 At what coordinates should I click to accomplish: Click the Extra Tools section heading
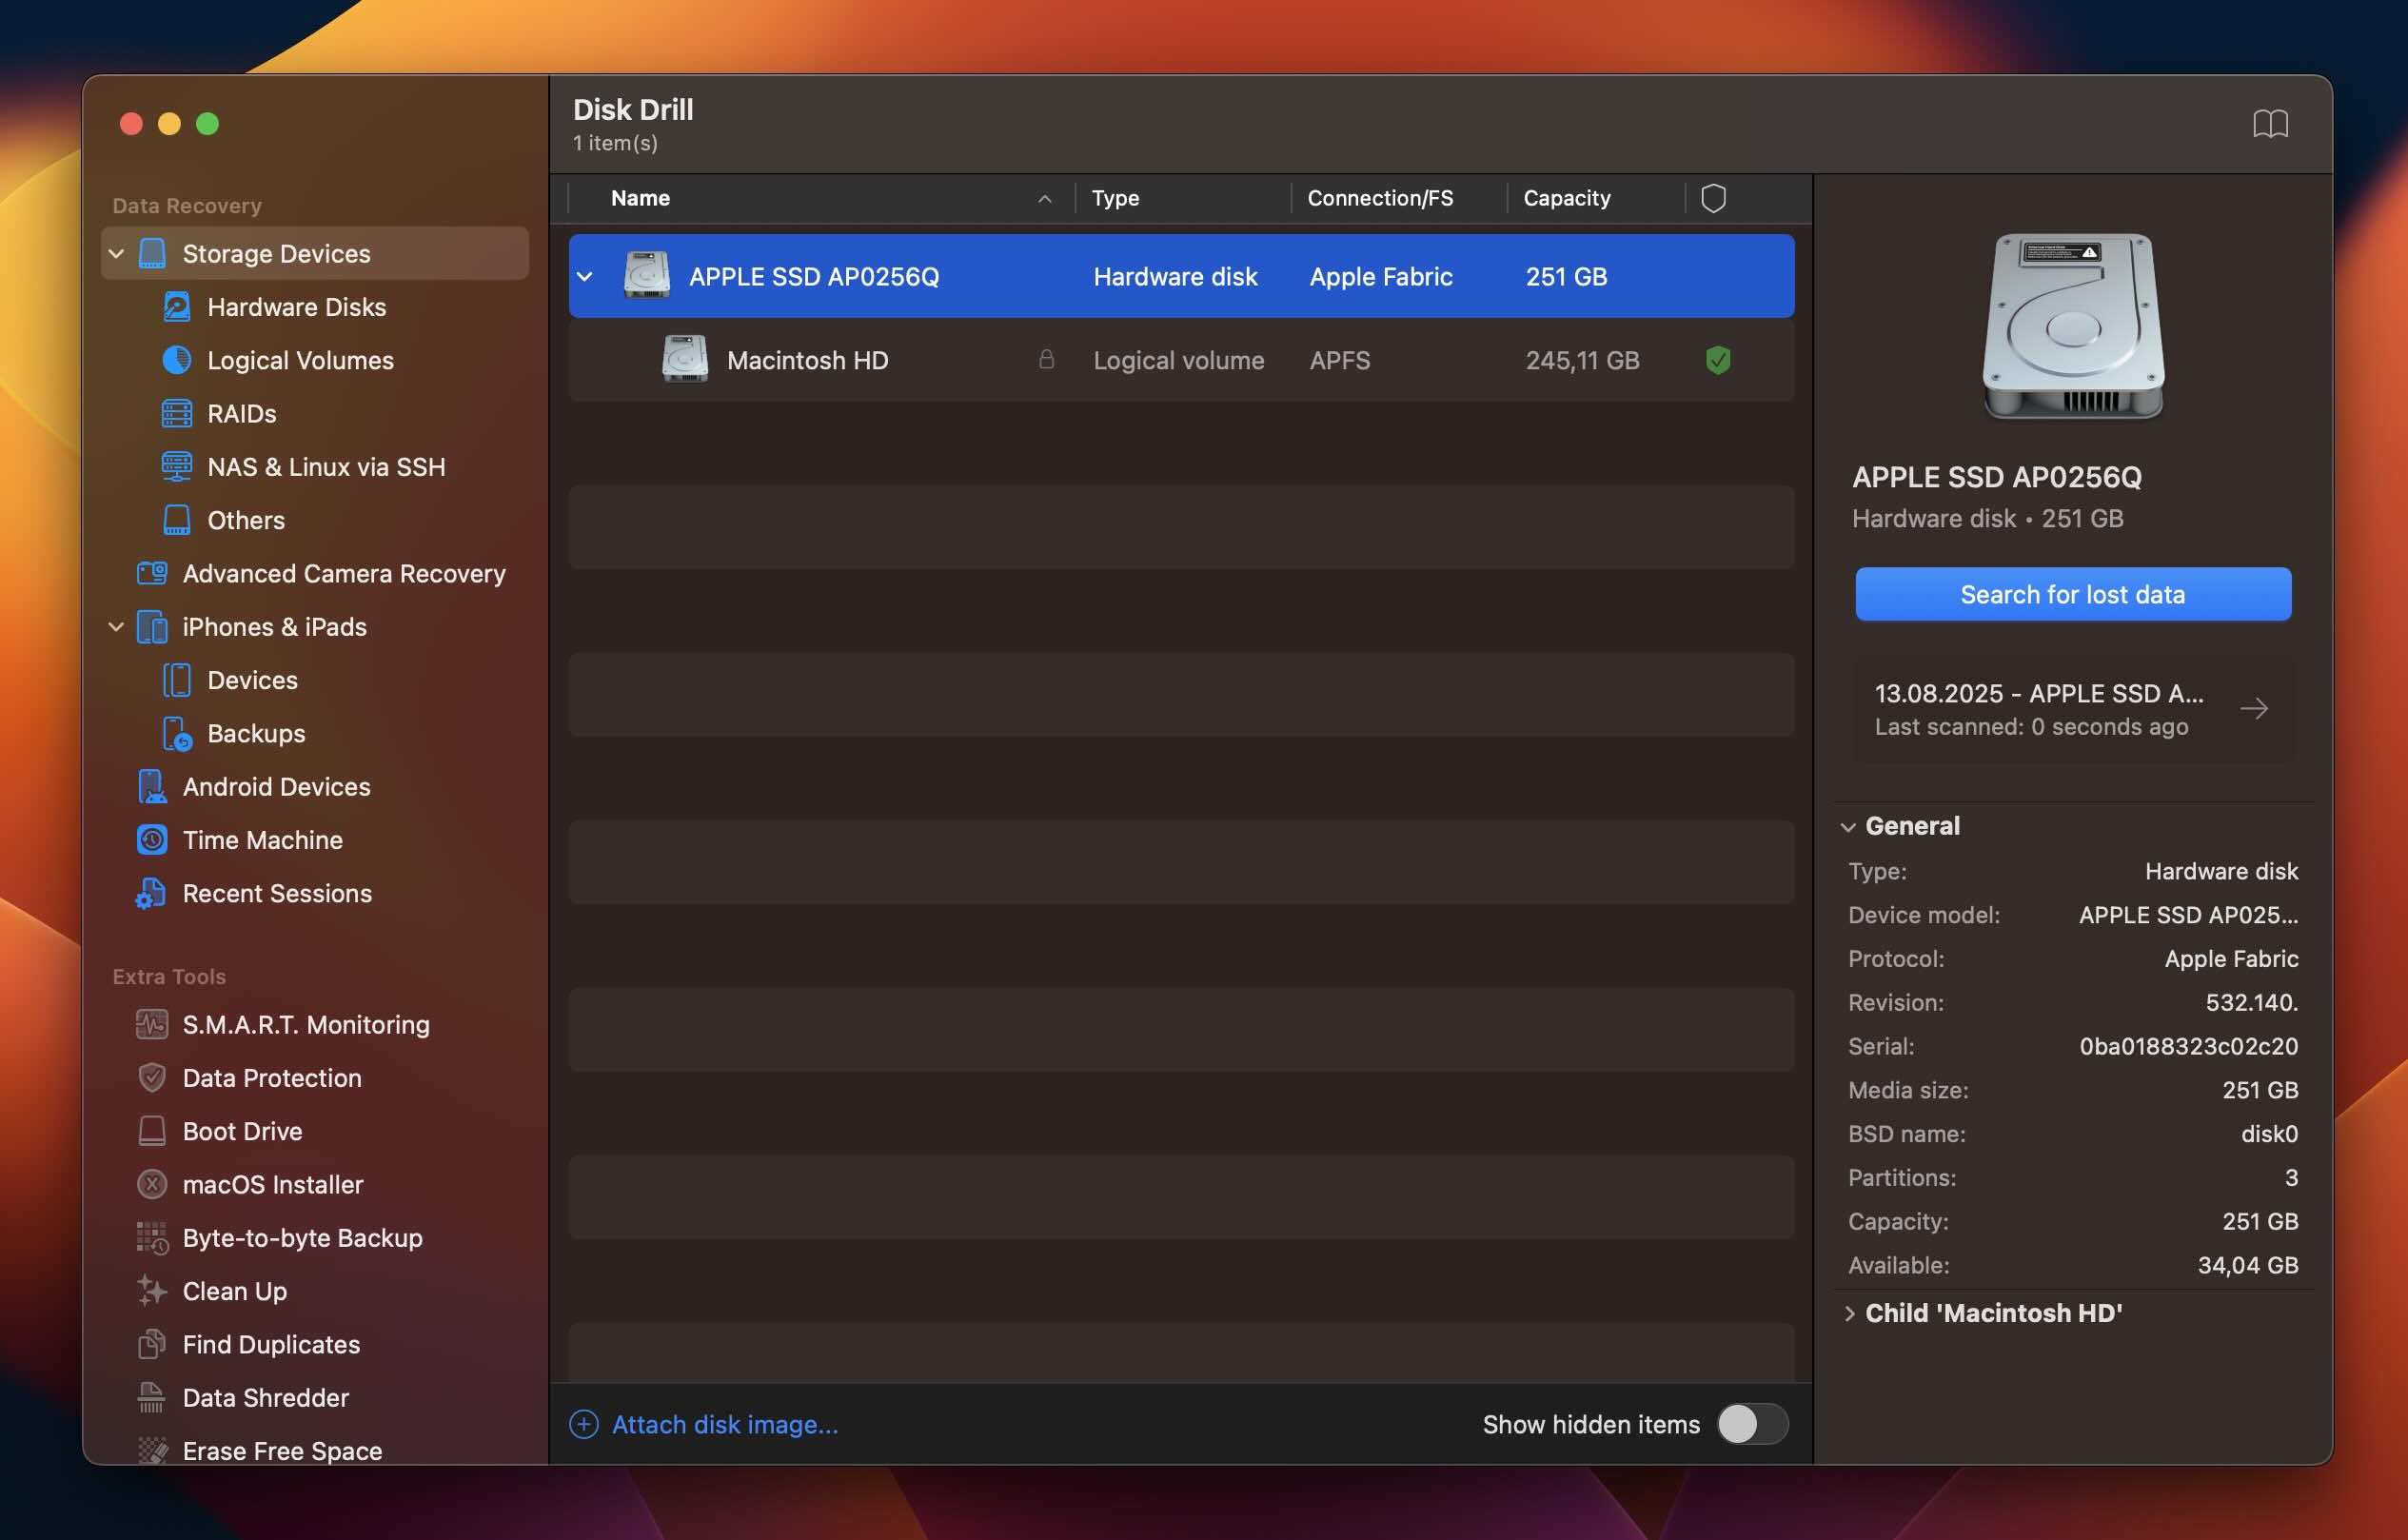(x=169, y=976)
